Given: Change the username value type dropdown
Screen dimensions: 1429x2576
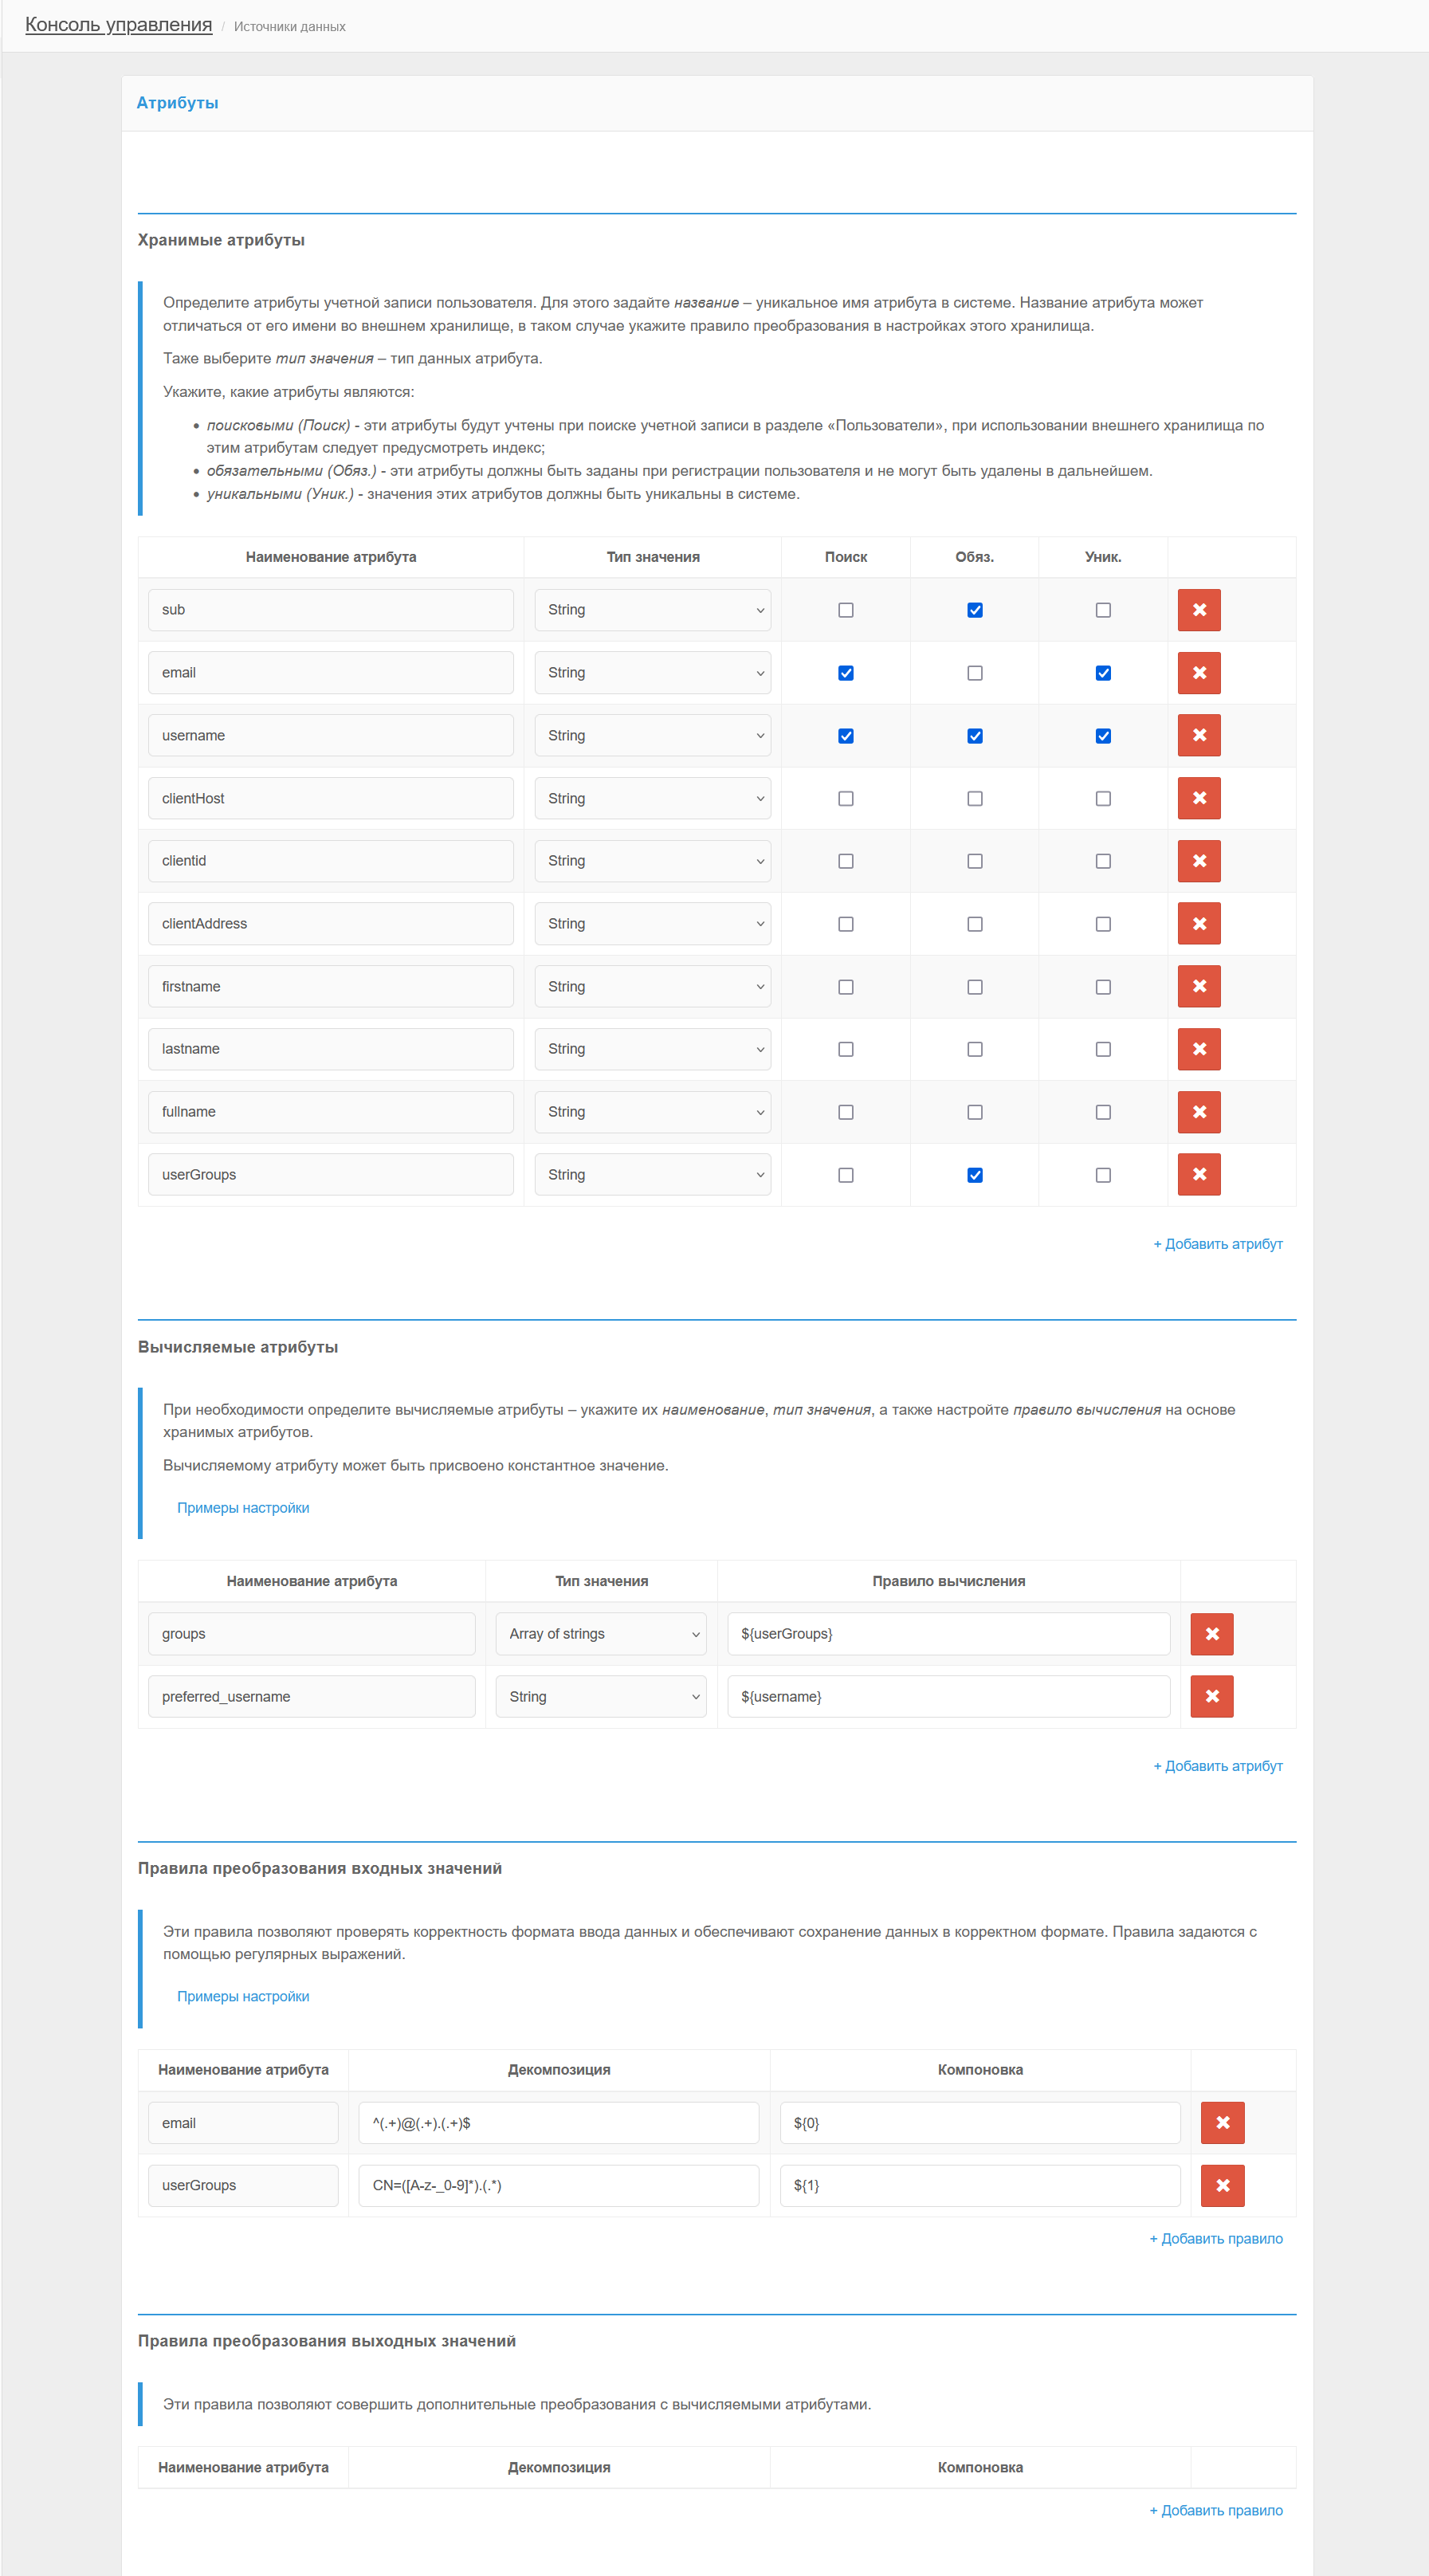Looking at the screenshot, I should [652, 735].
